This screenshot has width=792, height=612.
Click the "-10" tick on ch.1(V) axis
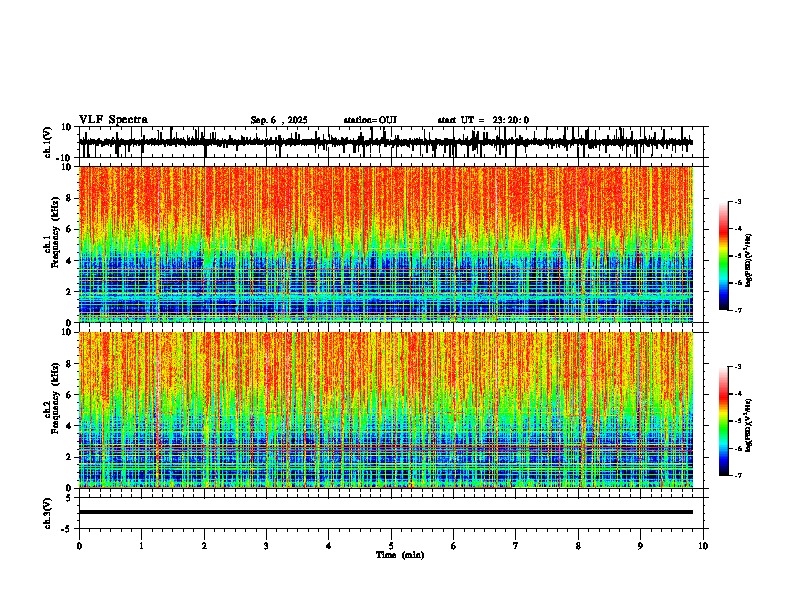click(x=65, y=158)
